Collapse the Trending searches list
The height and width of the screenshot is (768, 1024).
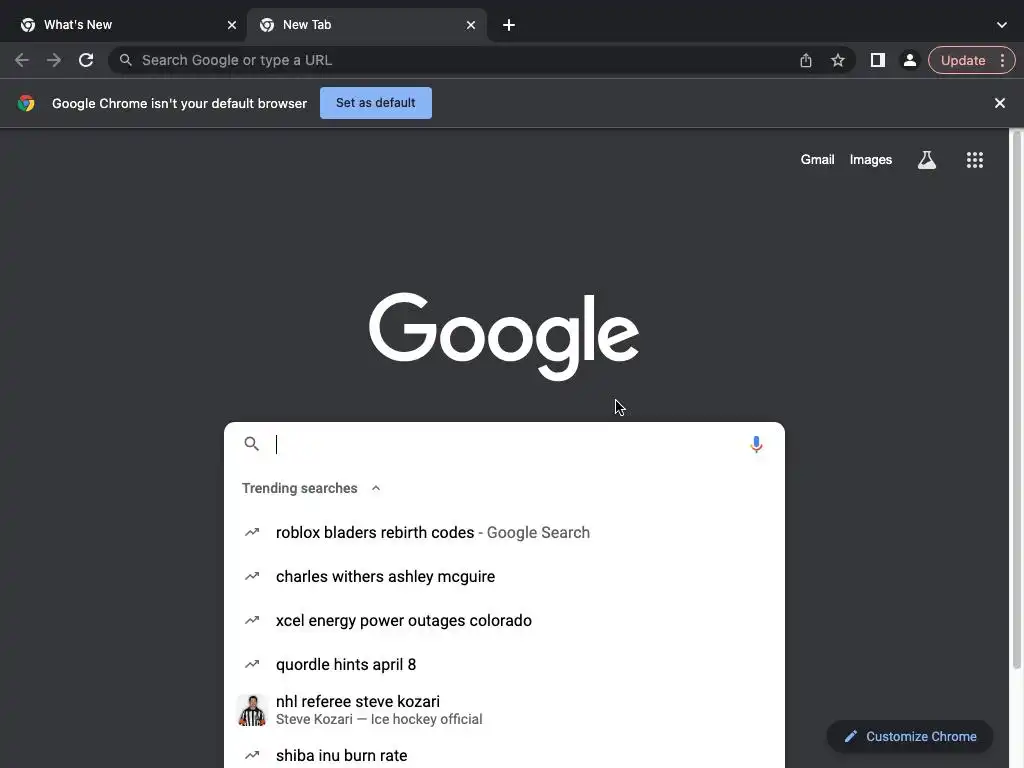(376, 488)
